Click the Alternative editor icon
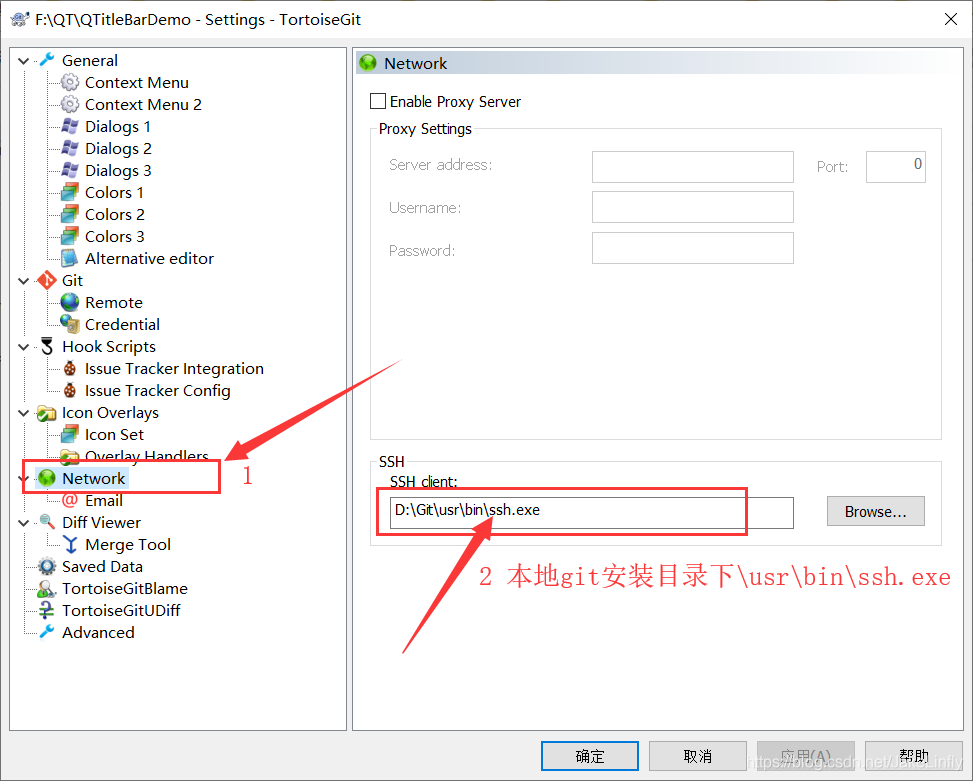 coord(70,258)
